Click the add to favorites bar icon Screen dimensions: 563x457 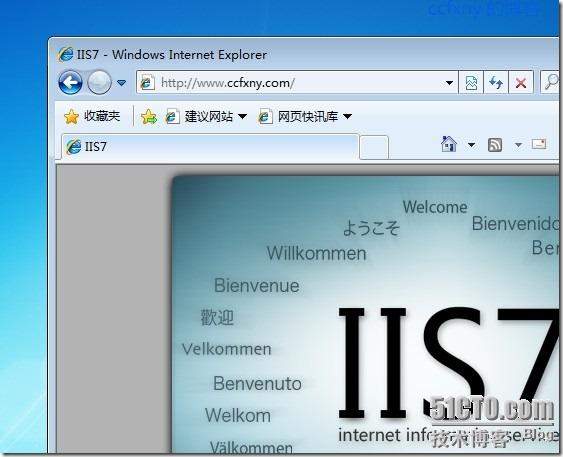click(149, 117)
